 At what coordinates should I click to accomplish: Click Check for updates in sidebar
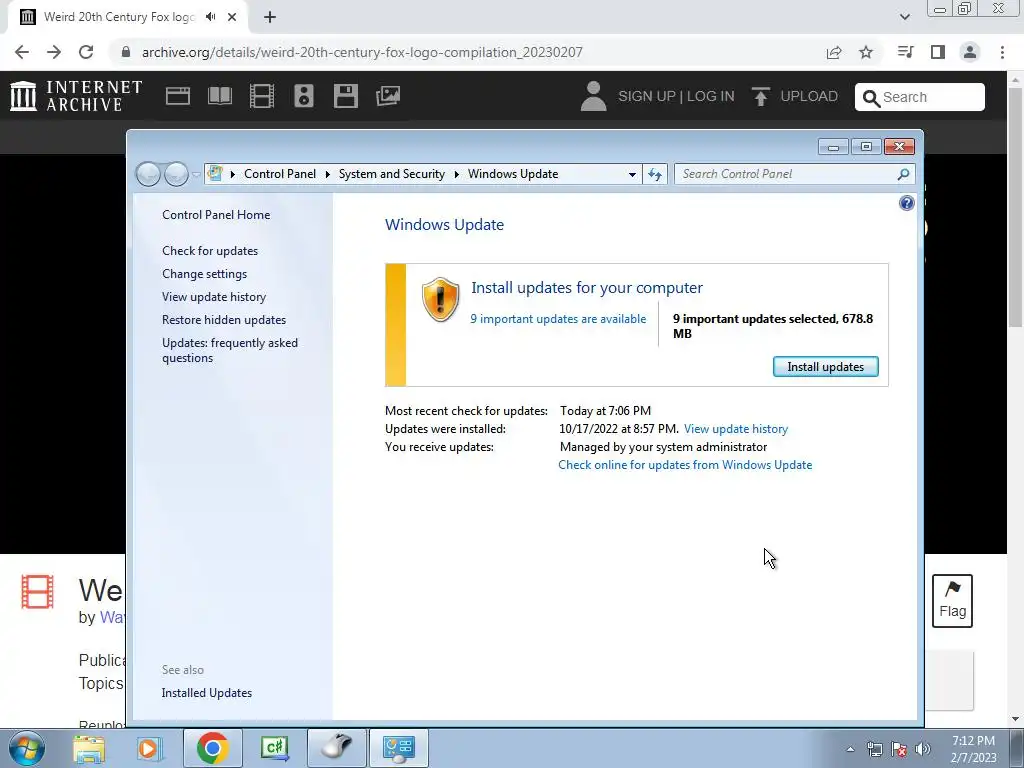pos(210,251)
